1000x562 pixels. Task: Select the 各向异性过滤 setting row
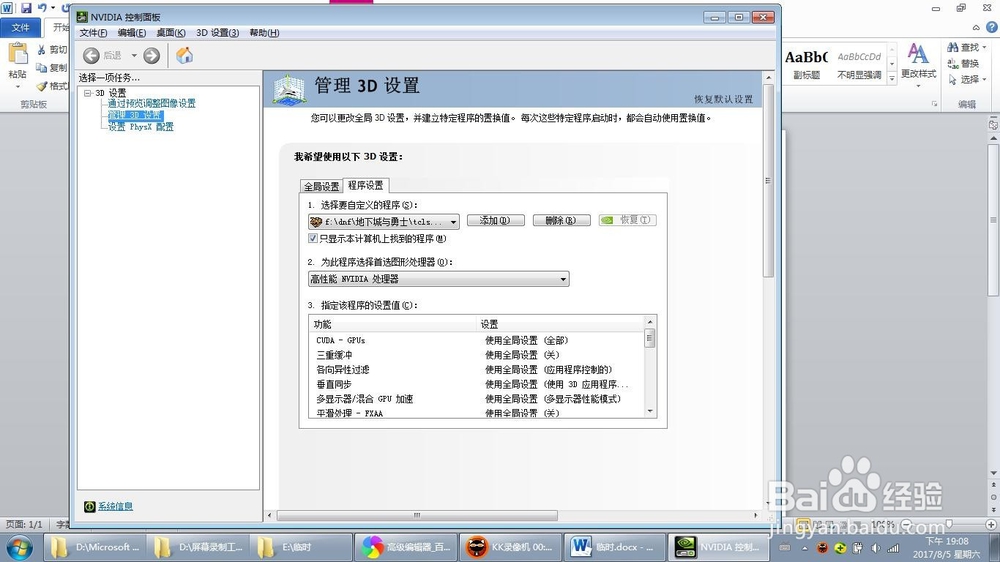[x=476, y=369]
